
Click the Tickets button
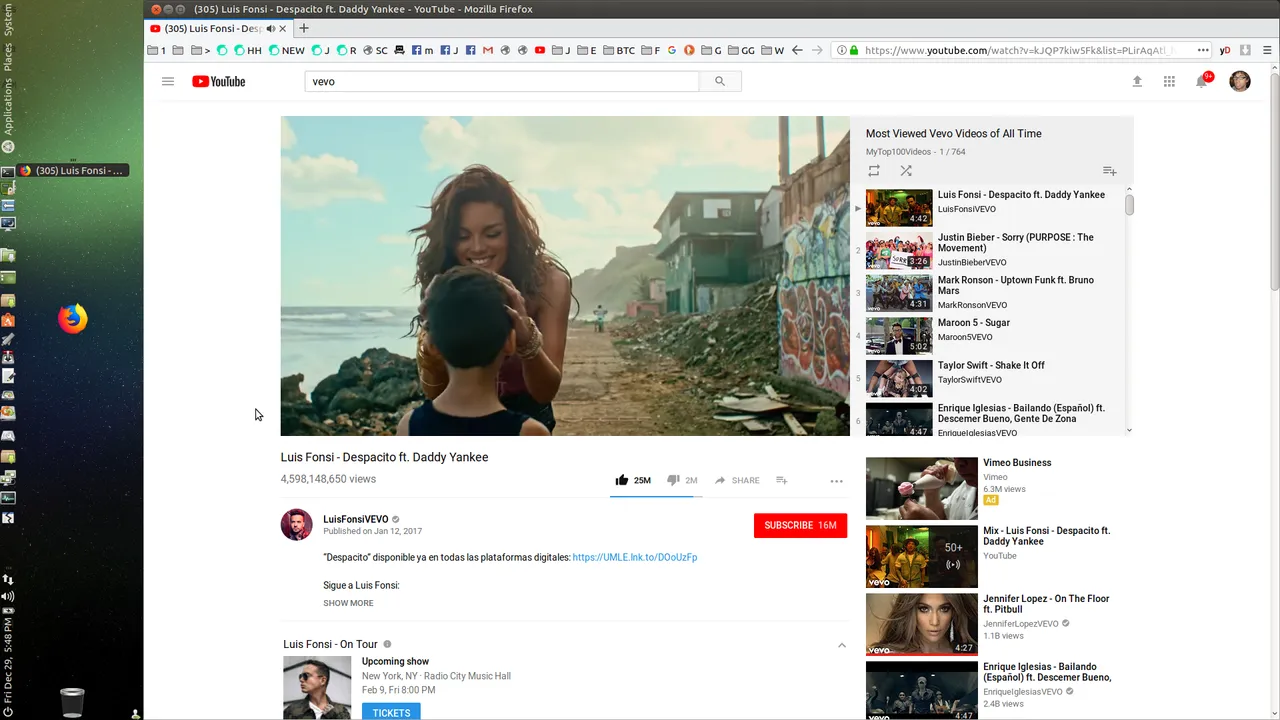(391, 712)
